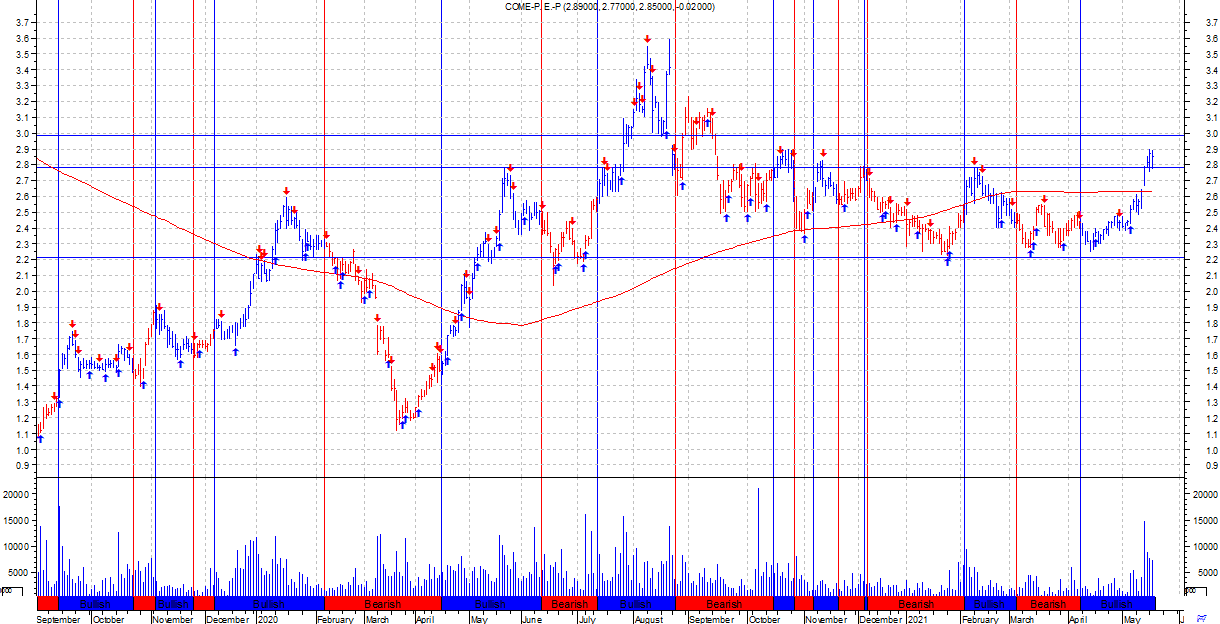Select the first blue buy arrow at chart start
1220x624 pixels.
[x=40, y=438]
